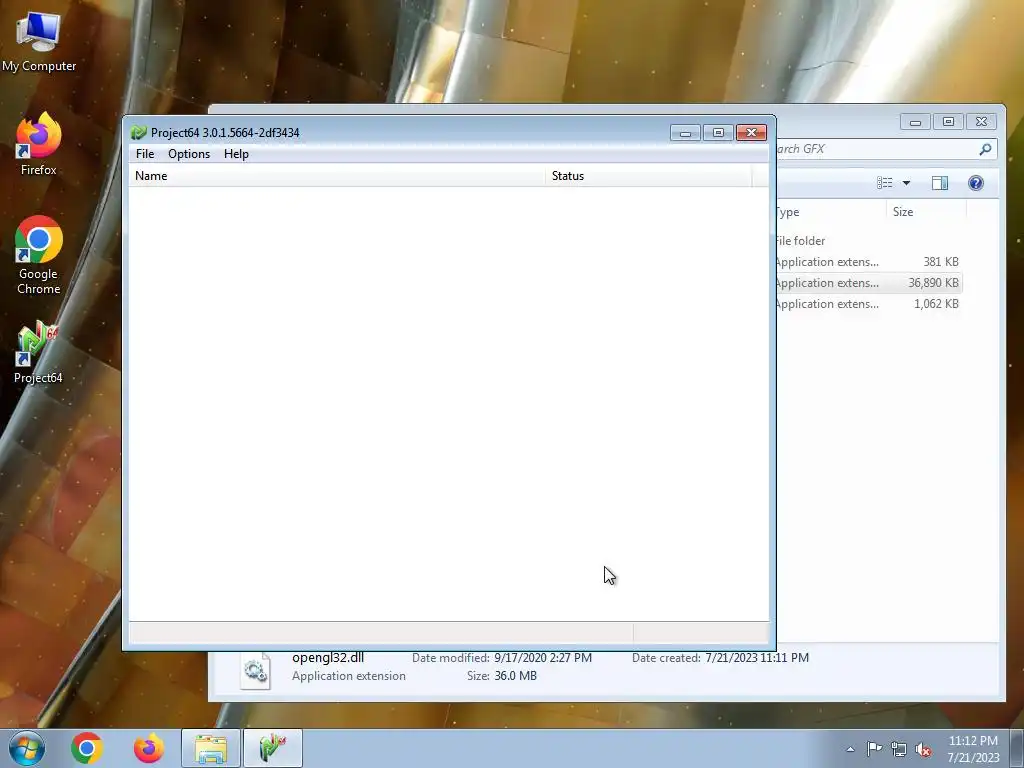Image resolution: width=1024 pixels, height=768 pixels.
Task: Select the Google Chrome desktop shortcut
Action: point(39,255)
